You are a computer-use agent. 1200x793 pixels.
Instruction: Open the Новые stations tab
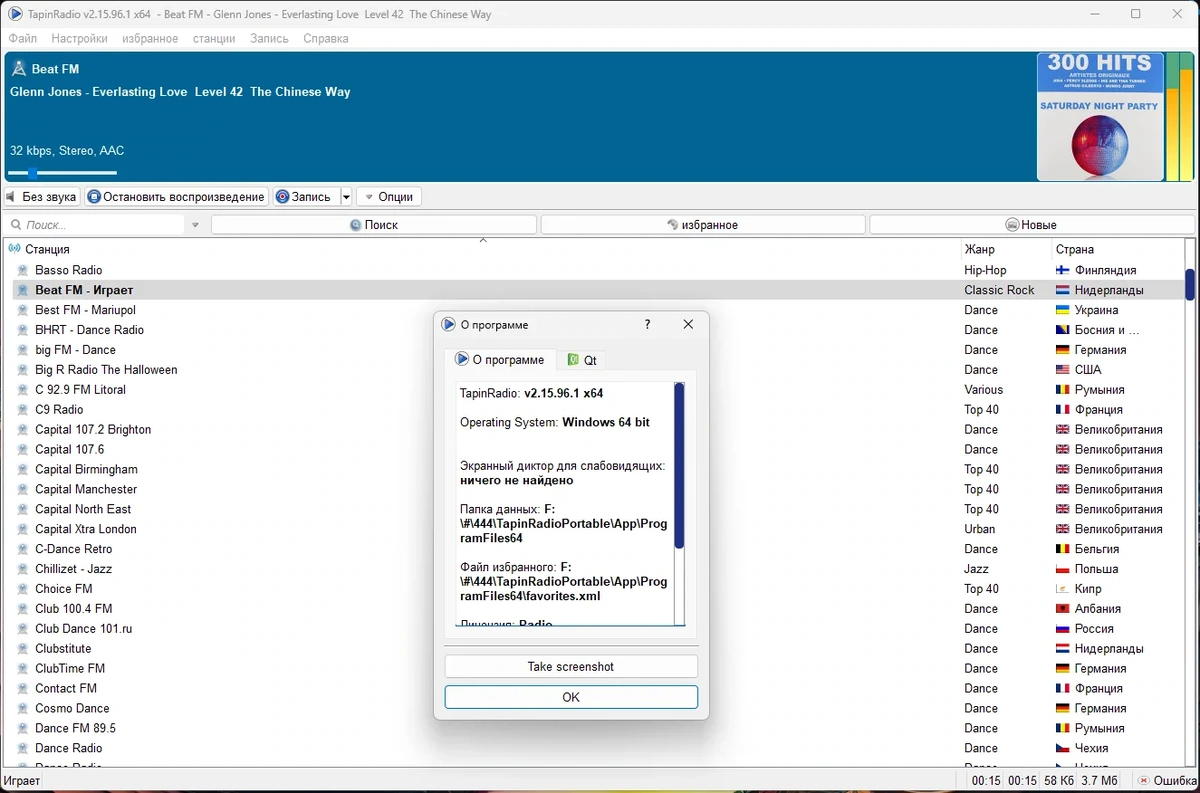point(1031,225)
